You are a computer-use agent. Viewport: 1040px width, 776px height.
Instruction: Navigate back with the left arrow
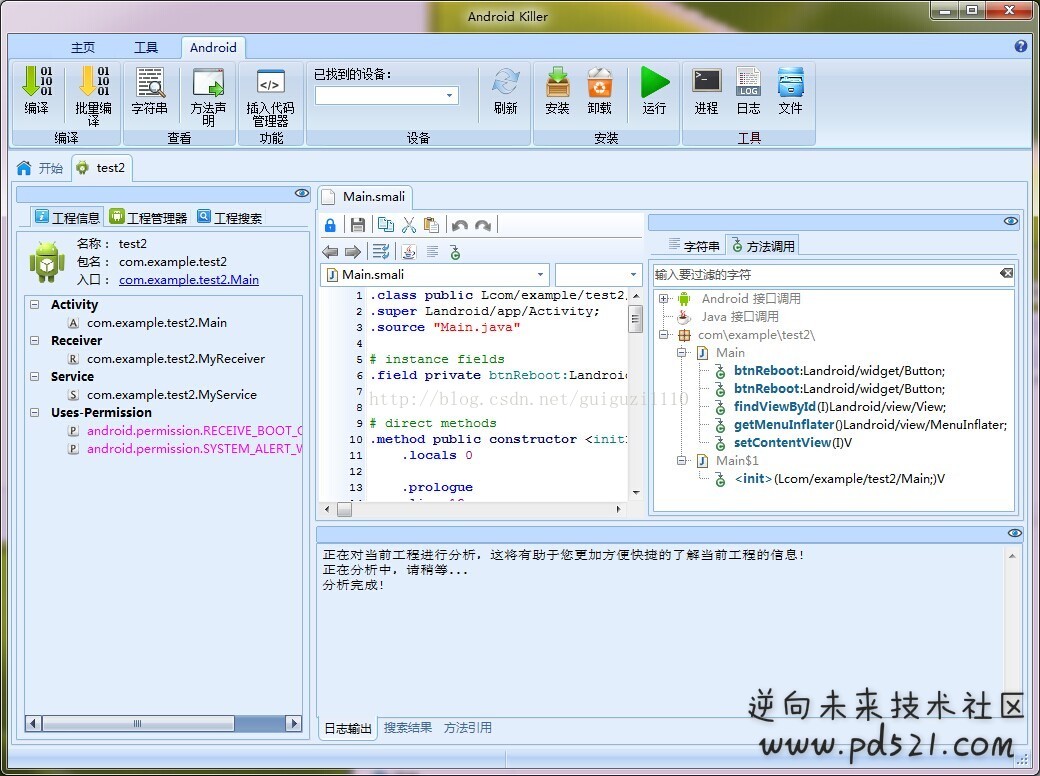click(x=330, y=252)
